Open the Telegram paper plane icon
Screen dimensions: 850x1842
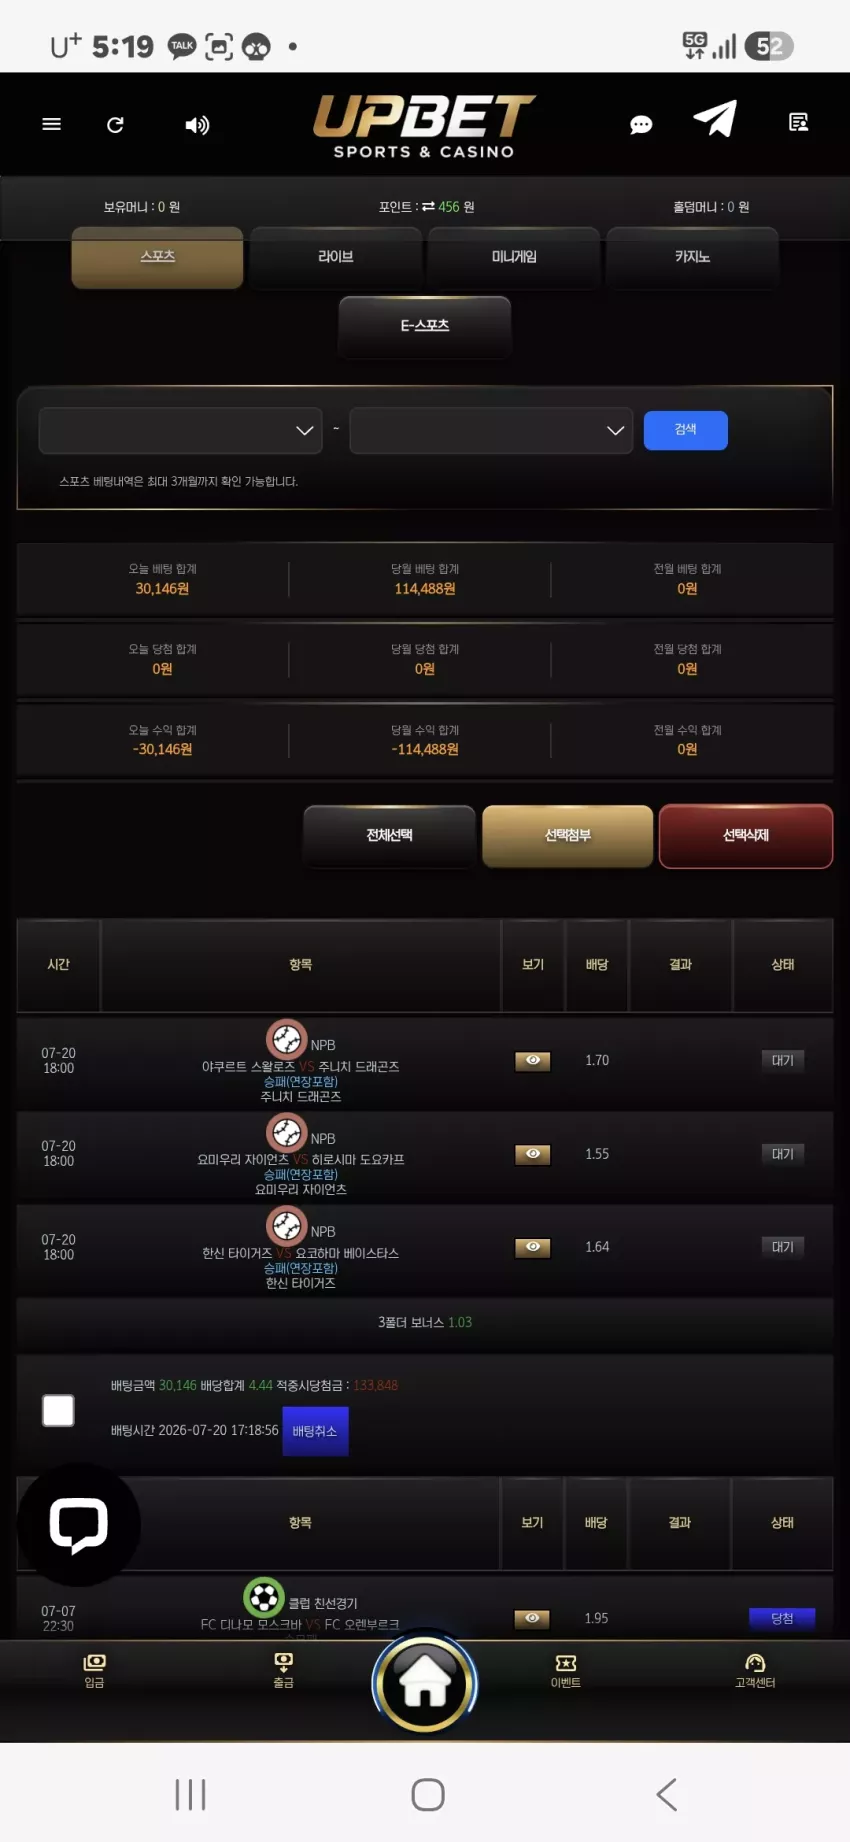(715, 119)
